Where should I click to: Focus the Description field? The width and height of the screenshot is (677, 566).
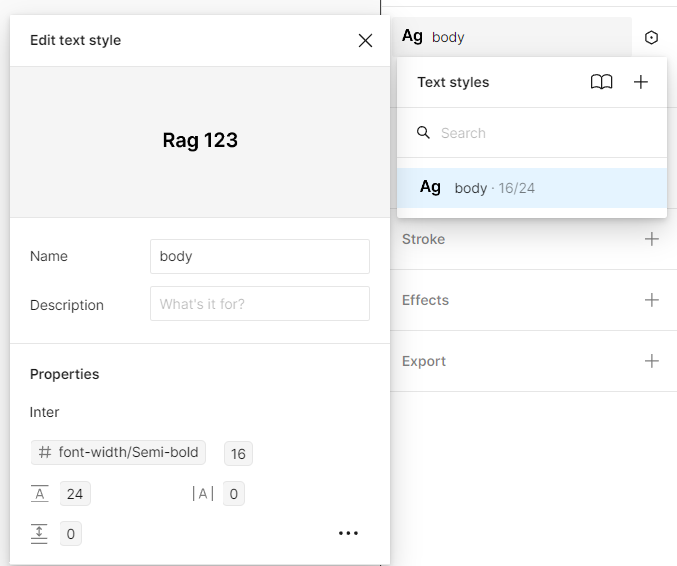coord(260,304)
